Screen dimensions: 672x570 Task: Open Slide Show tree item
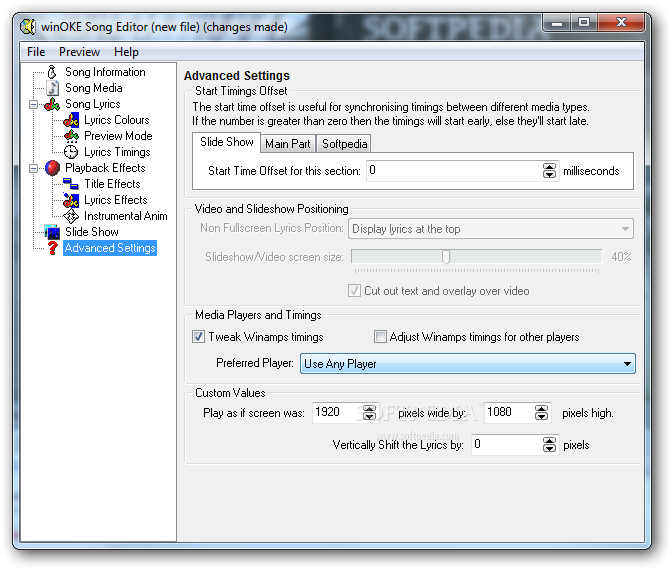tap(92, 232)
